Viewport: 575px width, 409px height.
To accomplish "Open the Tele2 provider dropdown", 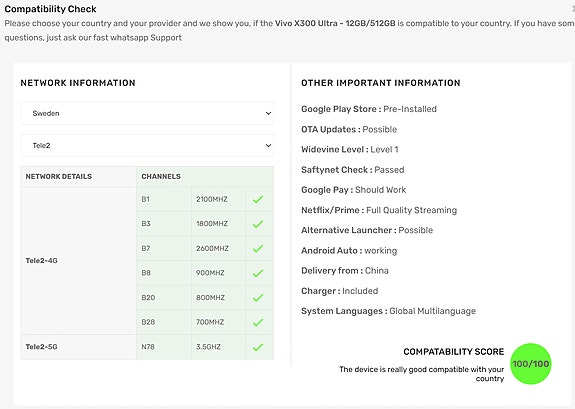I will pos(147,146).
